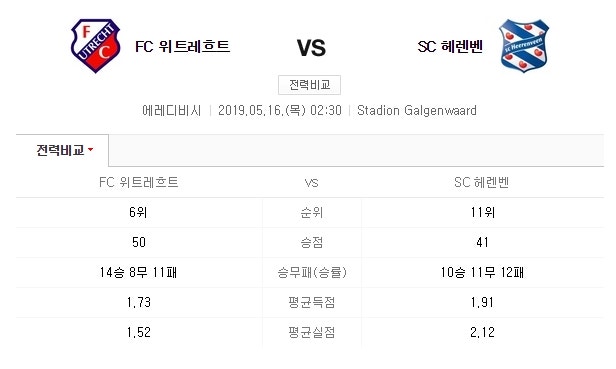Screen dimensions: 616x369
Task: Click Utrecht's 14승 8무 11패 record cell
Action: coord(138,272)
